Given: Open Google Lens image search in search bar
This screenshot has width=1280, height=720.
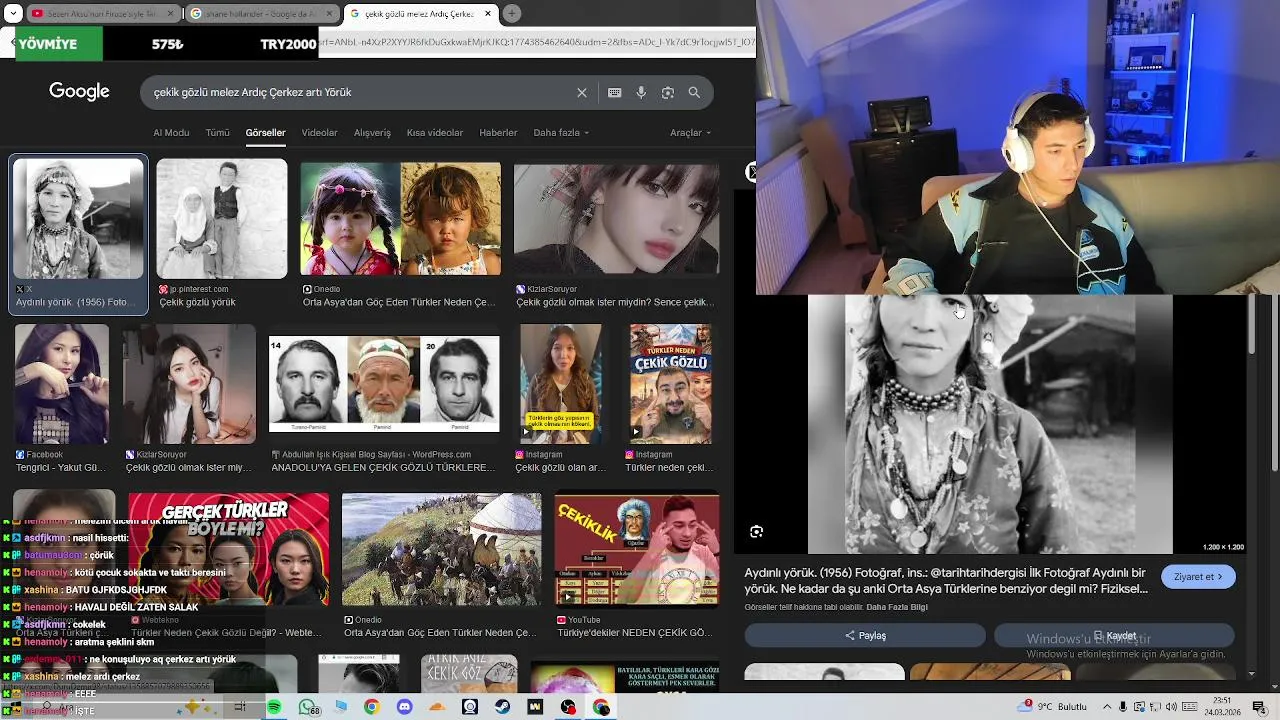Looking at the screenshot, I should click(668, 92).
